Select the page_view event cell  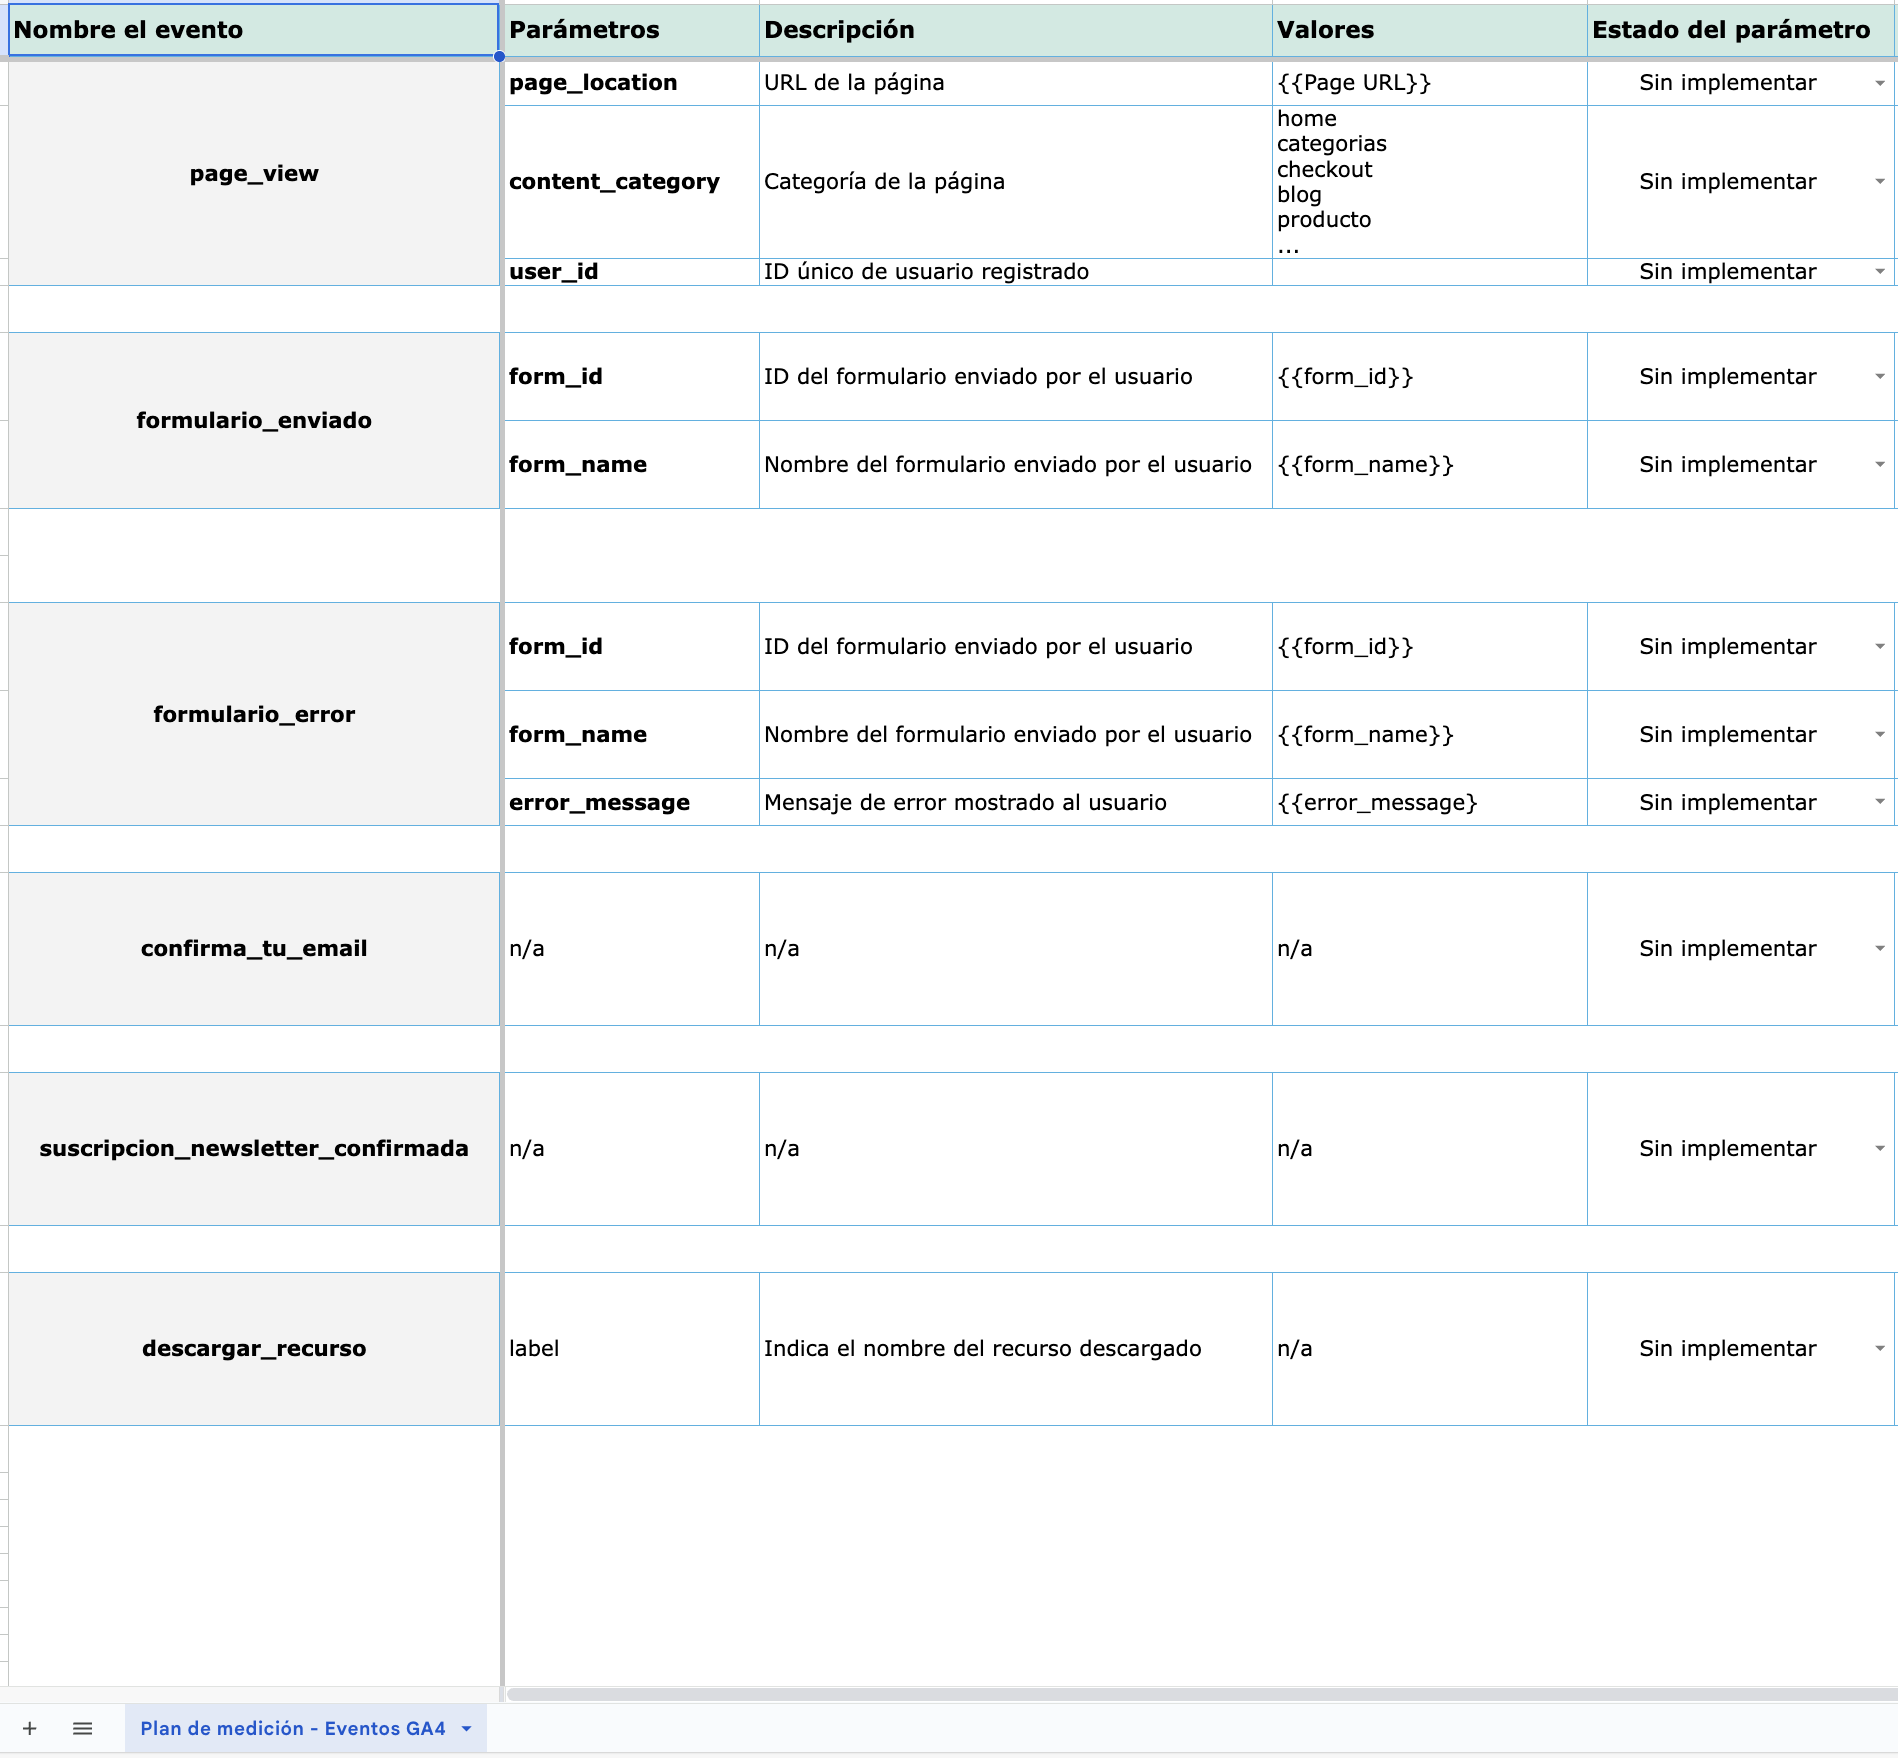254,174
